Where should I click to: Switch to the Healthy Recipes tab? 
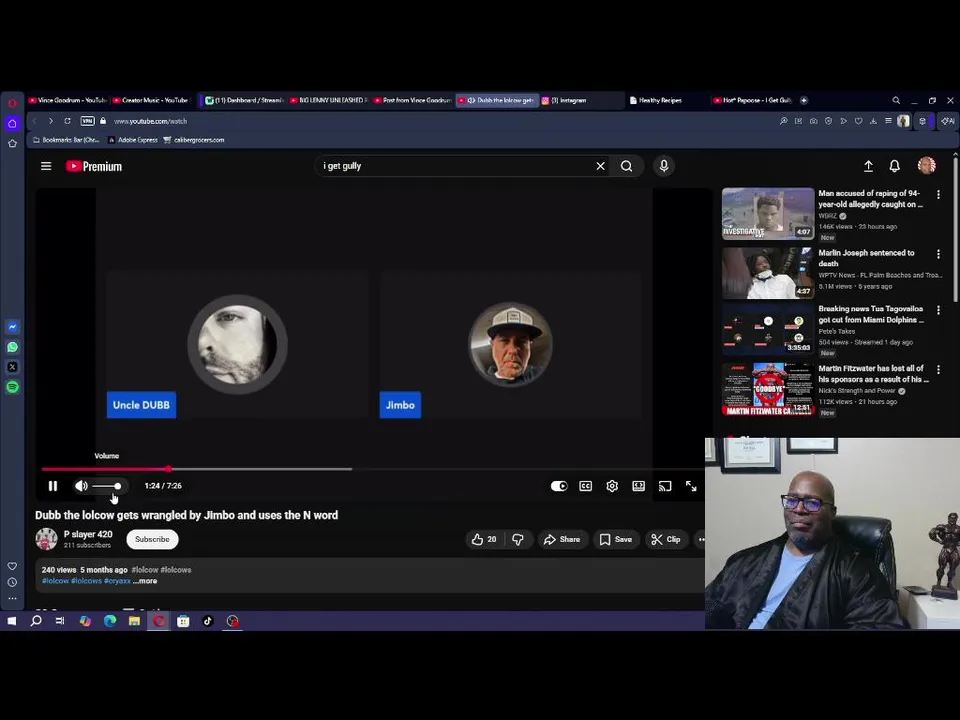click(660, 100)
